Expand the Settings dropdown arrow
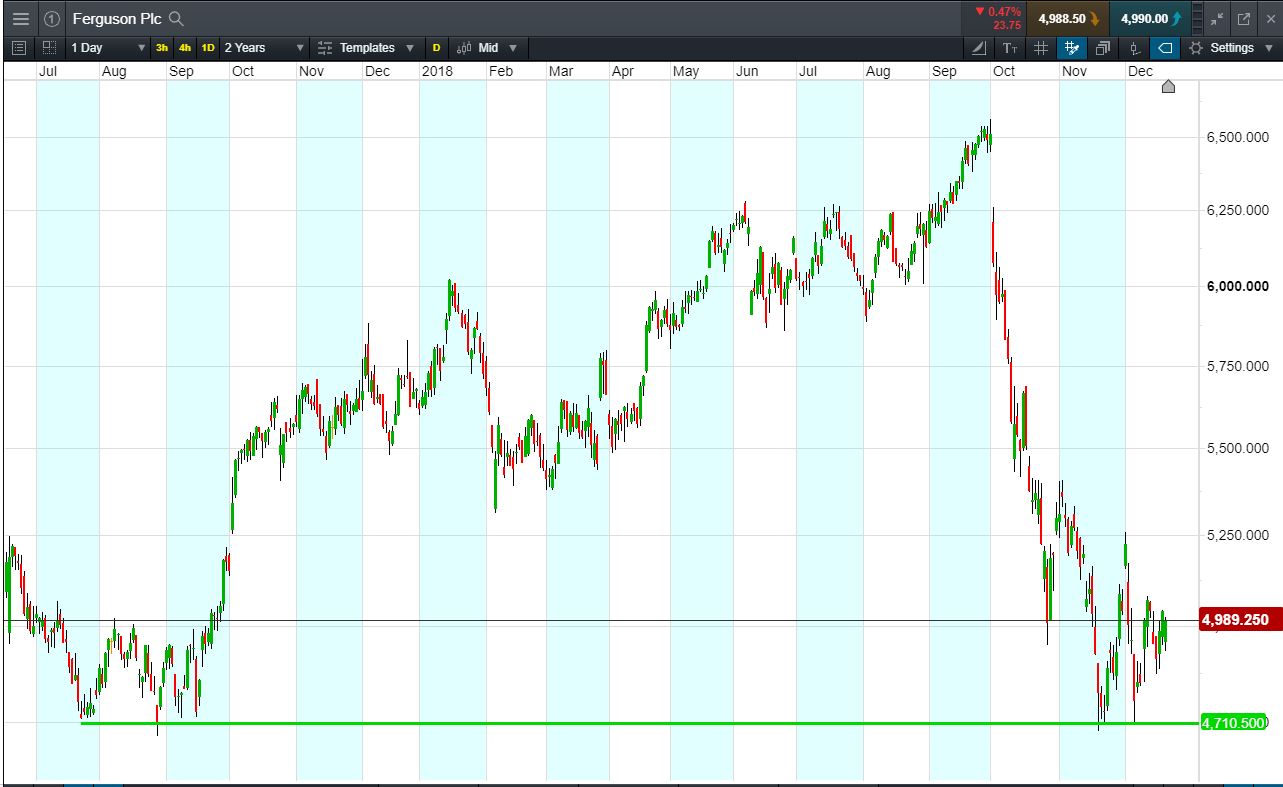 [1269, 48]
